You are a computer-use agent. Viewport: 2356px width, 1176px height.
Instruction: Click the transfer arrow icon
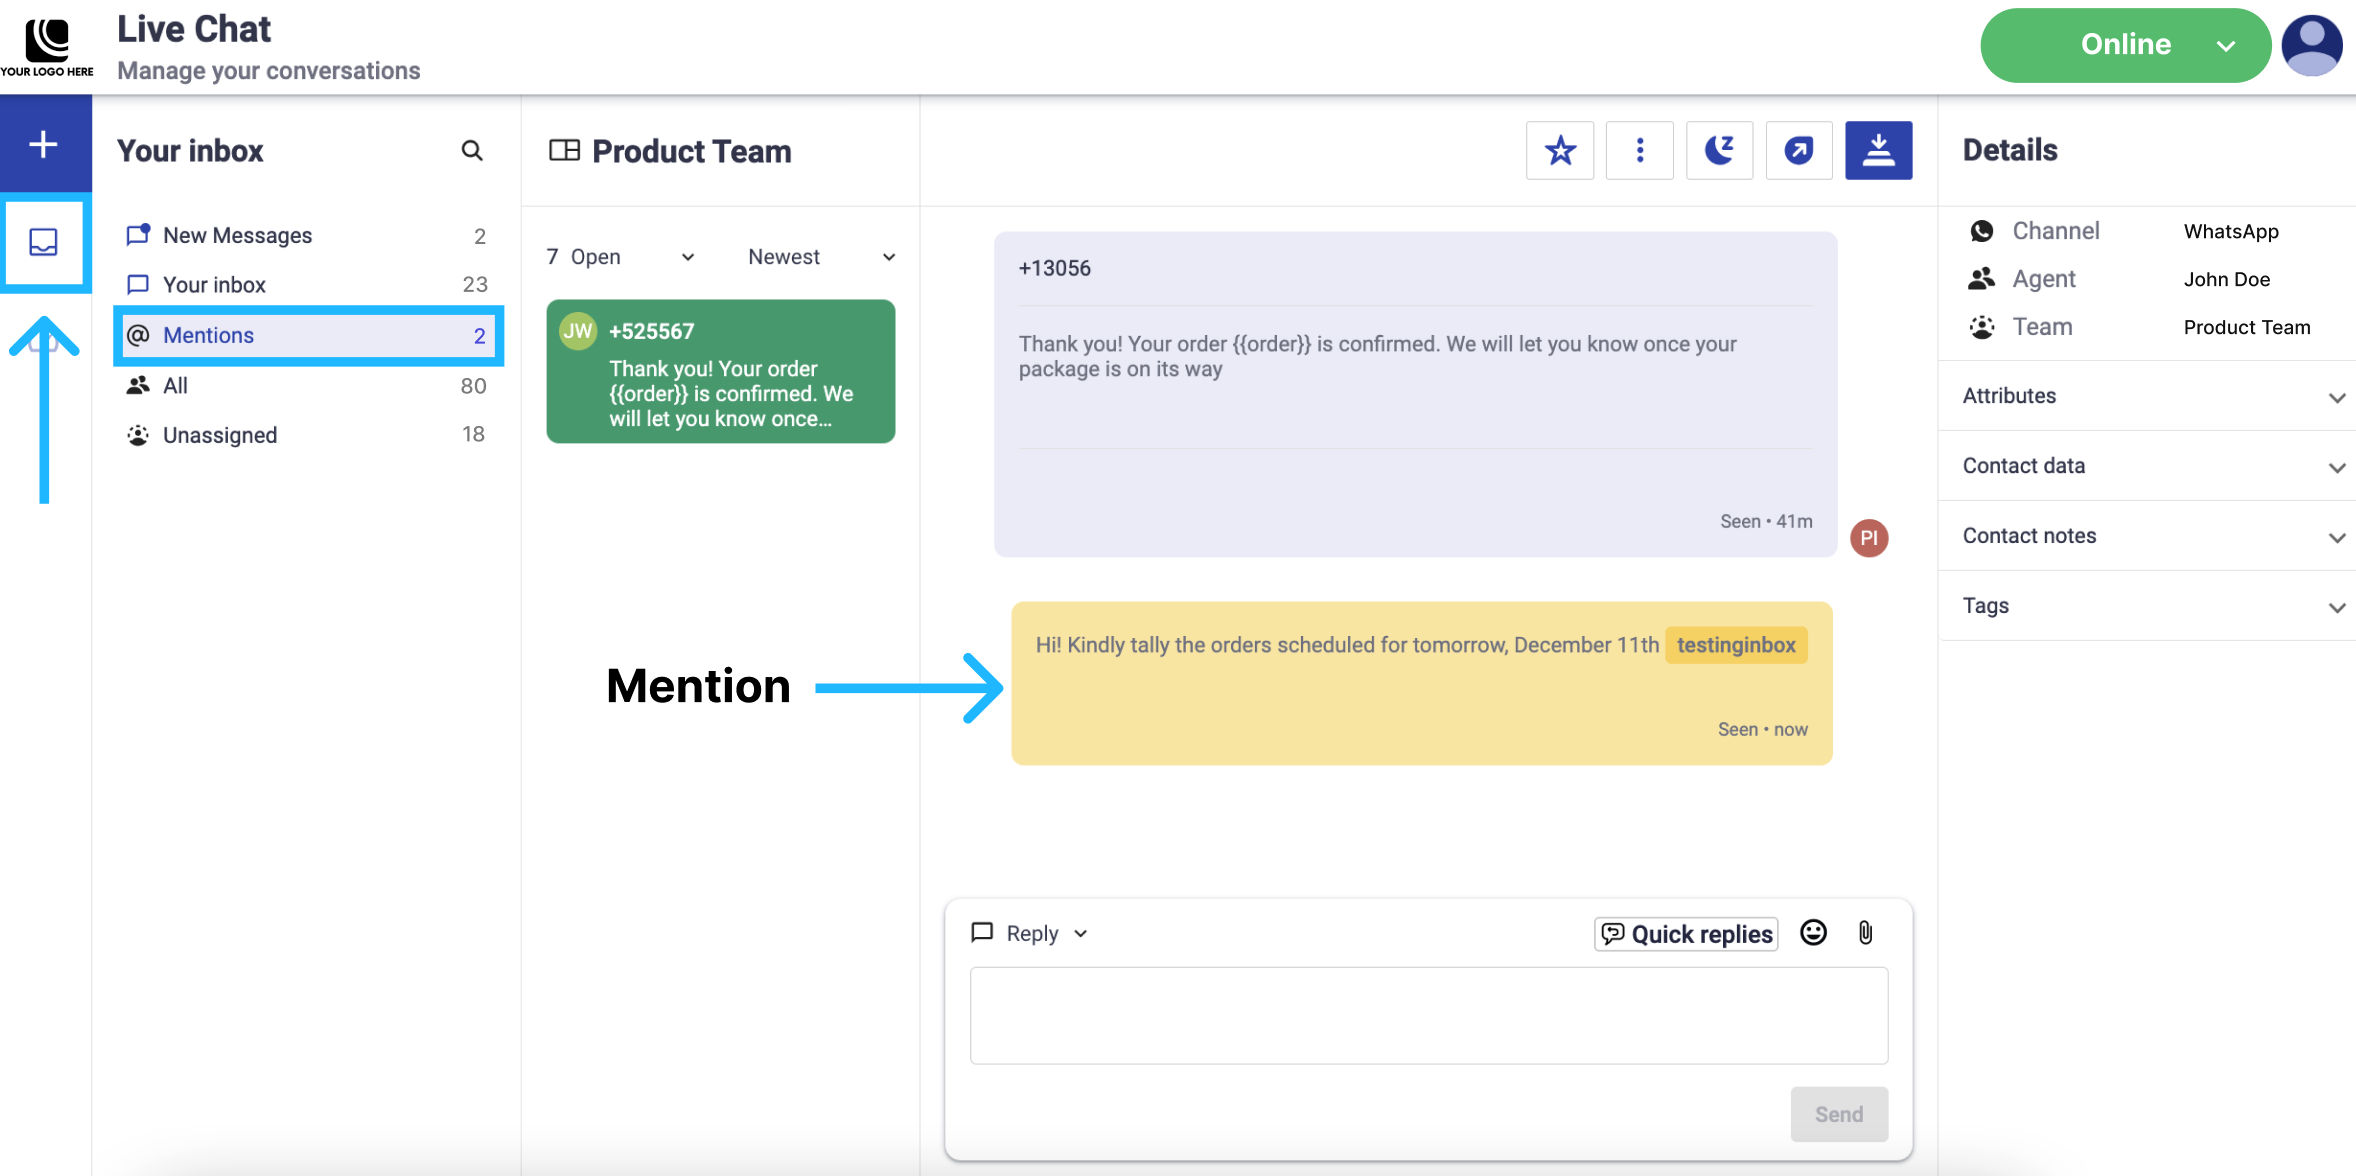tap(1798, 150)
